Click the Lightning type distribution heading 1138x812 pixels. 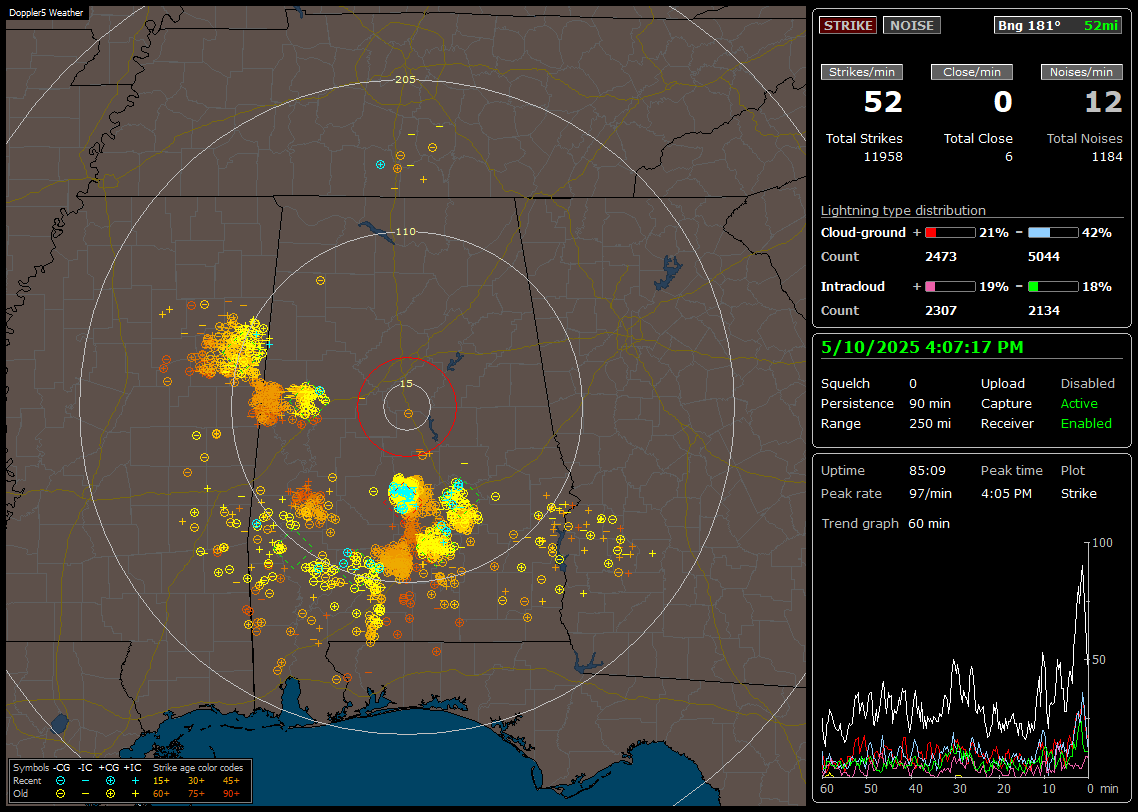(x=903, y=210)
